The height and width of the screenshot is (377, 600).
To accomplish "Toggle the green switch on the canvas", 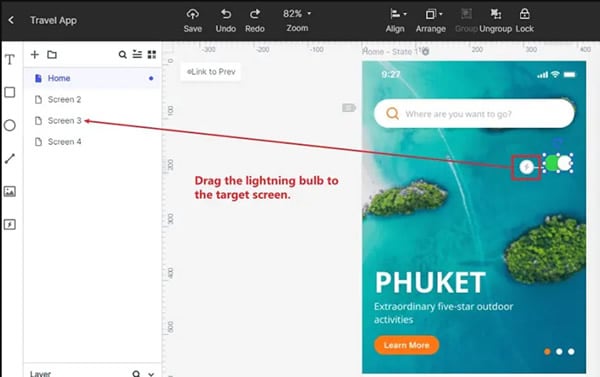I will click(x=558, y=163).
